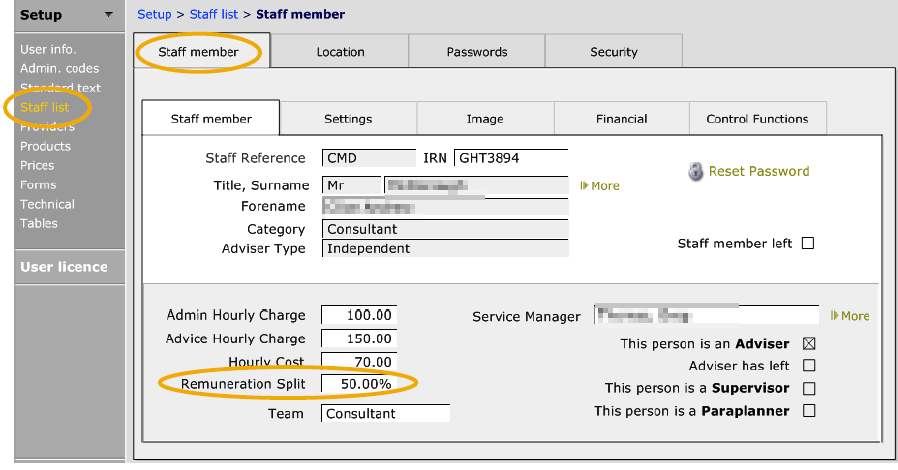Click the Remuneration Split field
This screenshot has height=470, width=898.
(359, 384)
